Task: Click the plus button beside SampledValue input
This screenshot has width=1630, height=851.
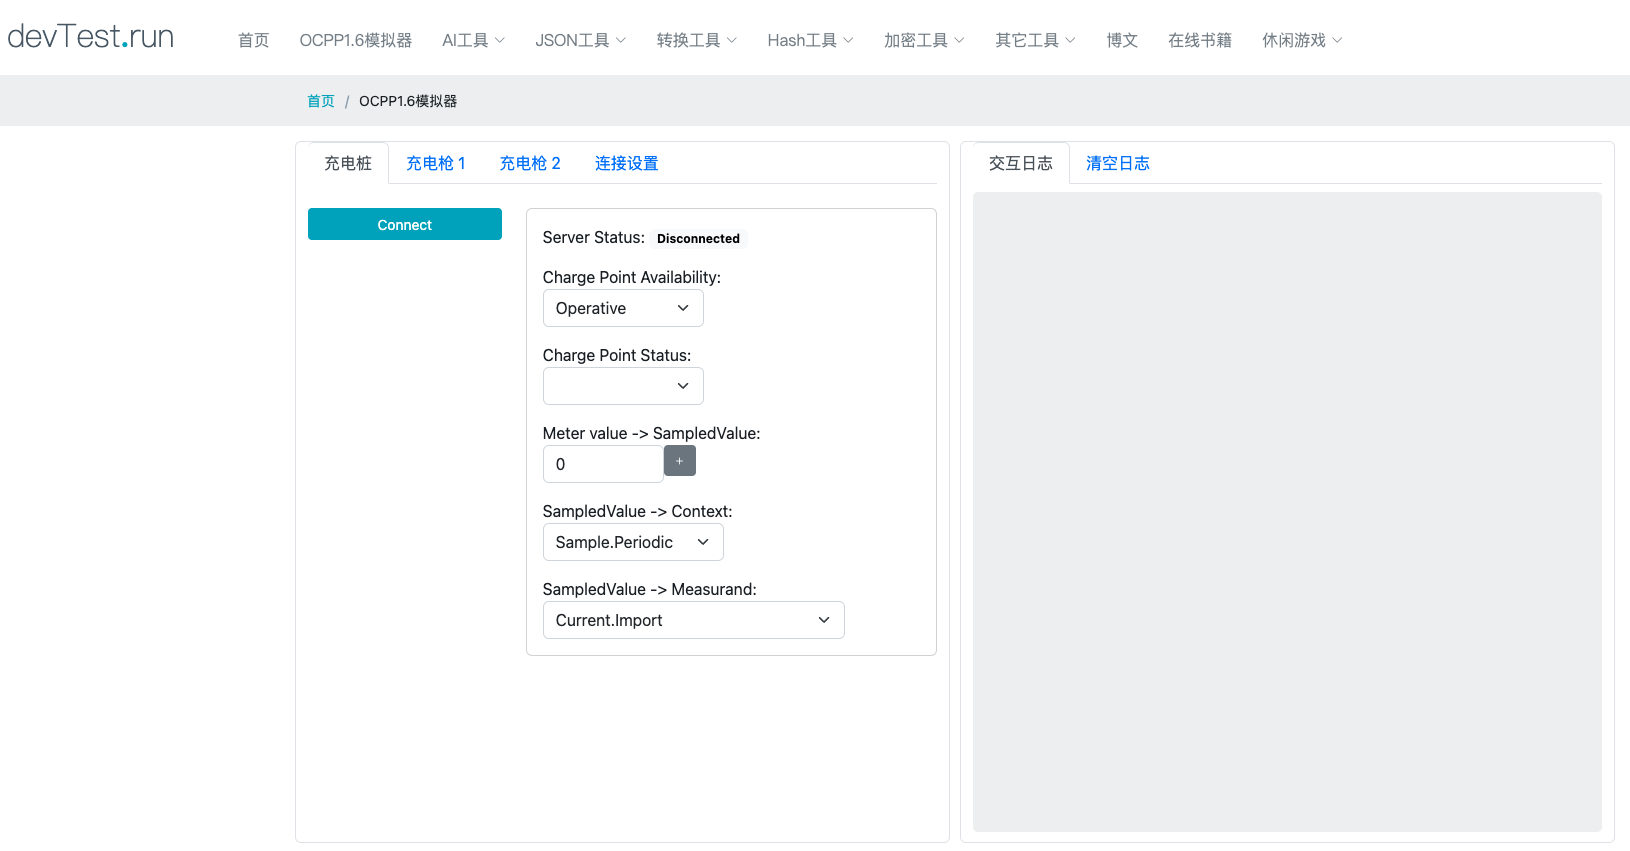Action: tap(679, 461)
